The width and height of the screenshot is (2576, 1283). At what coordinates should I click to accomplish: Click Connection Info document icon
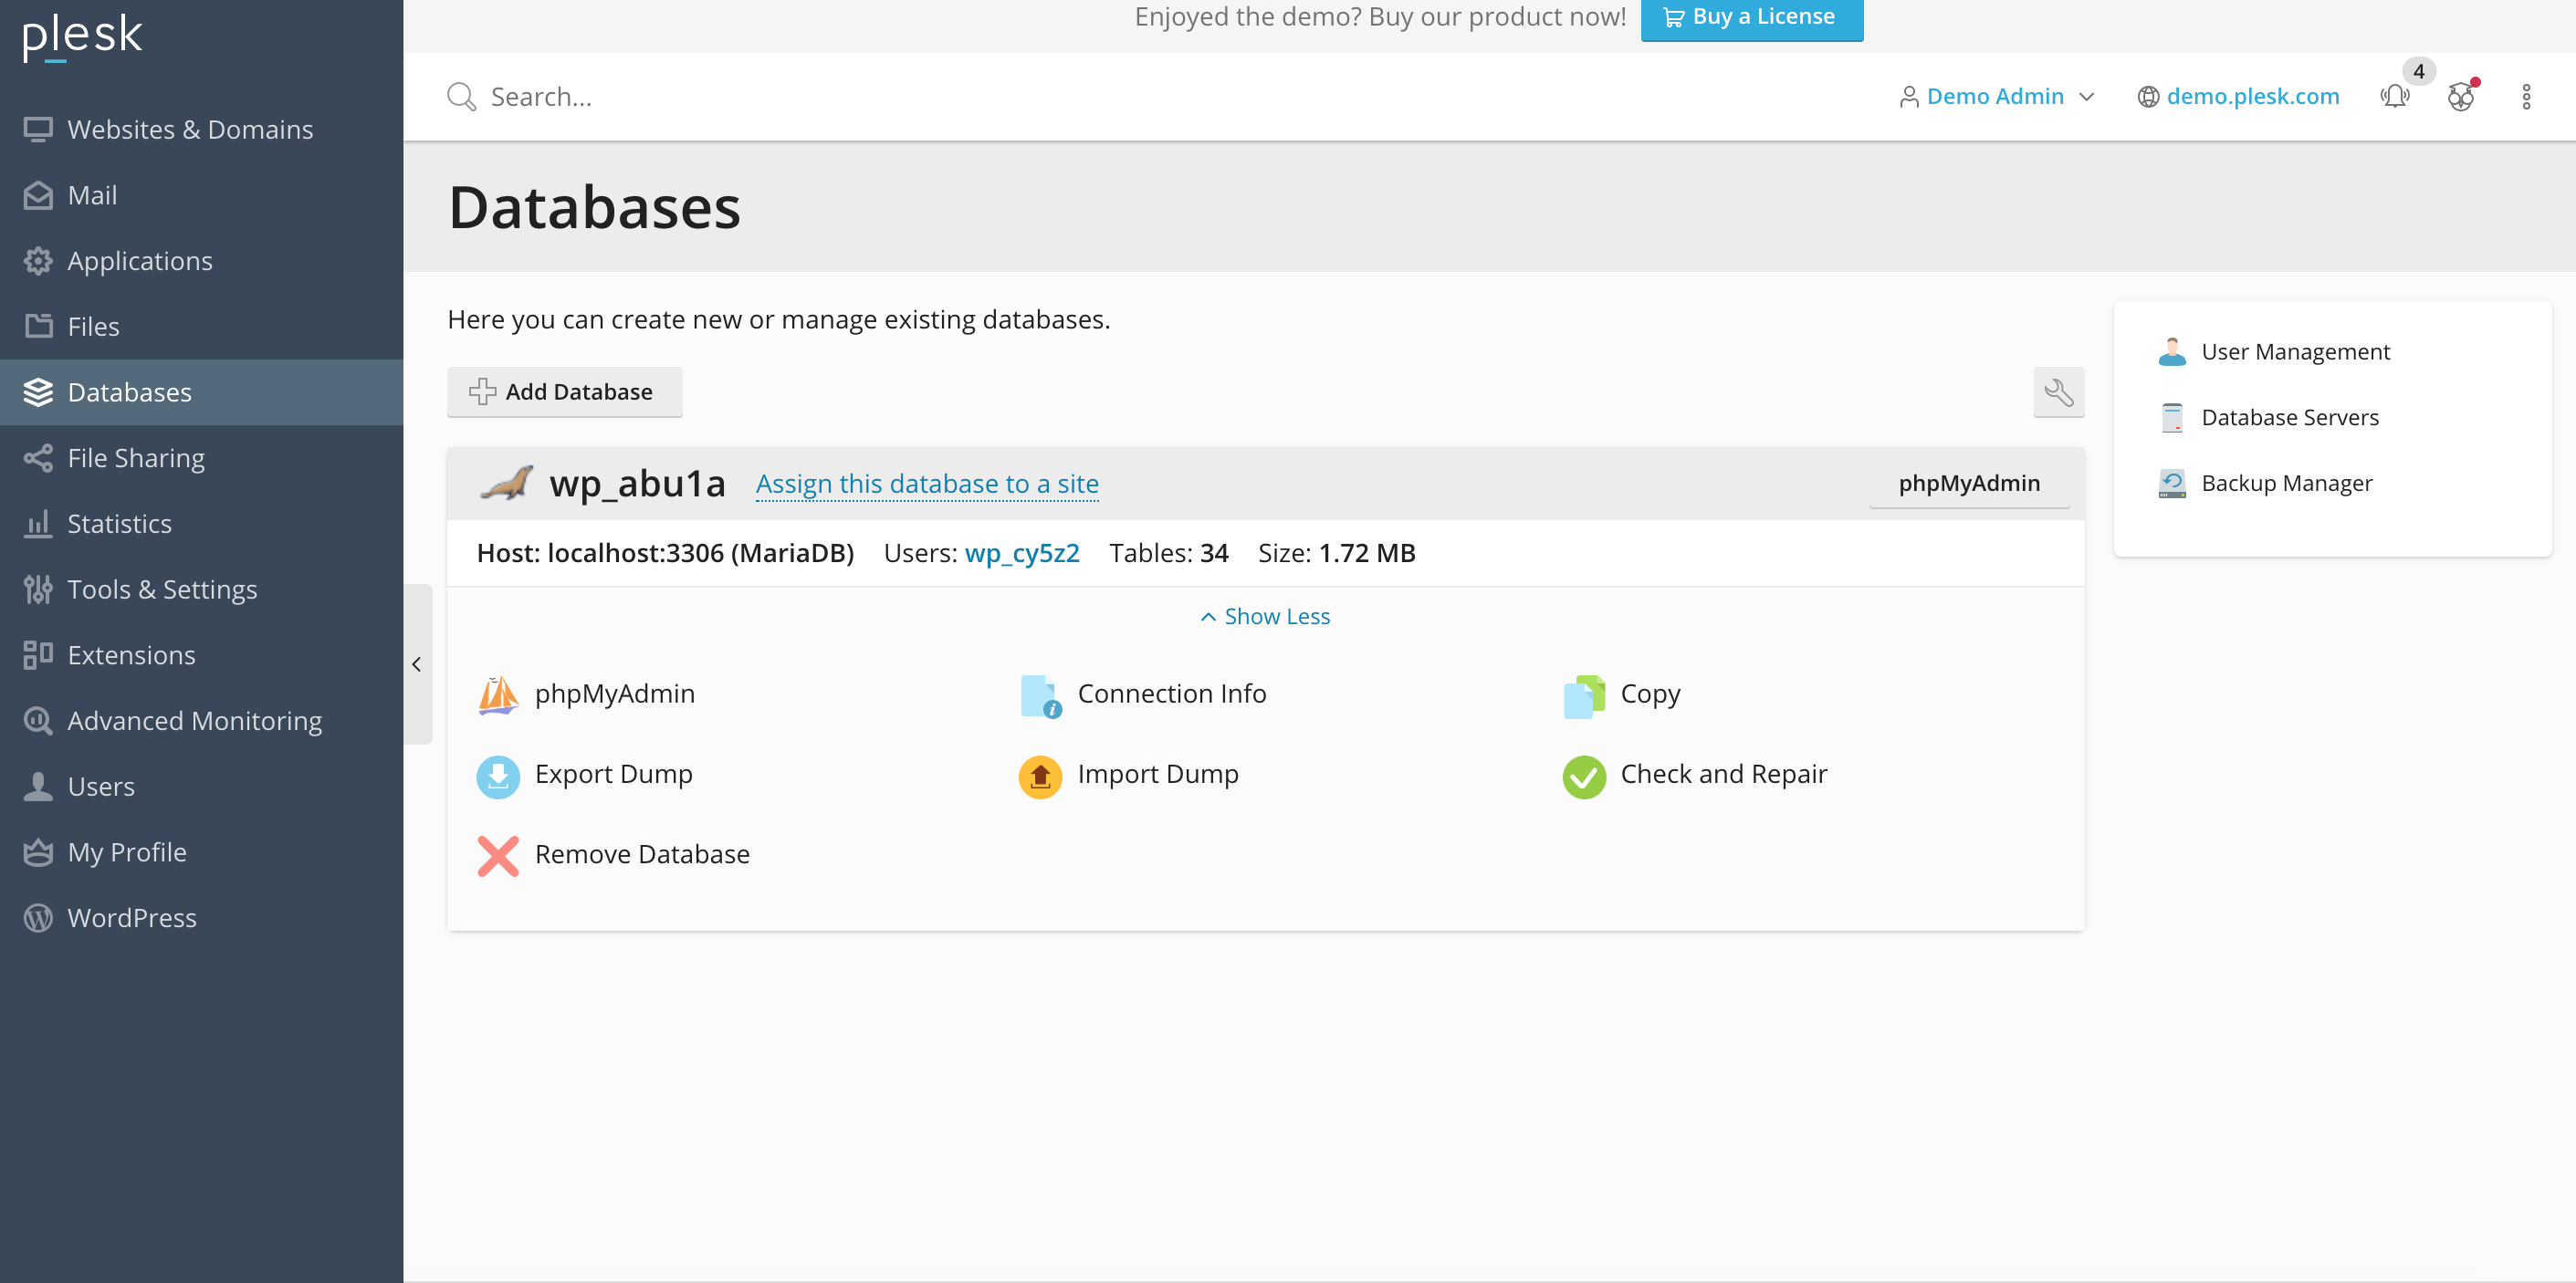pyautogui.click(x=1041, y=696)
